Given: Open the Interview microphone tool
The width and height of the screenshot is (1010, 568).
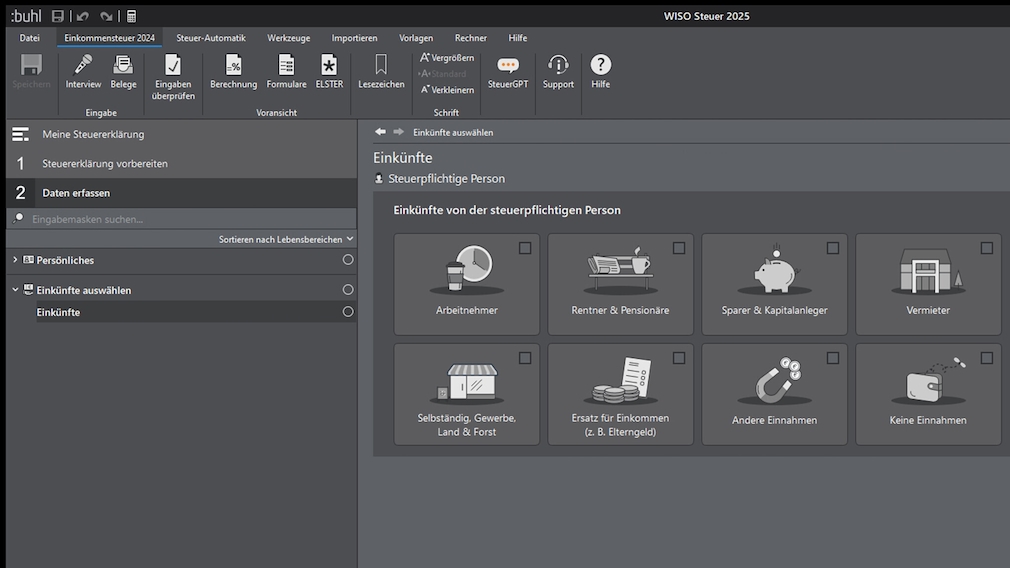Looking at the screenshot, I should click(x=83, y=71).
